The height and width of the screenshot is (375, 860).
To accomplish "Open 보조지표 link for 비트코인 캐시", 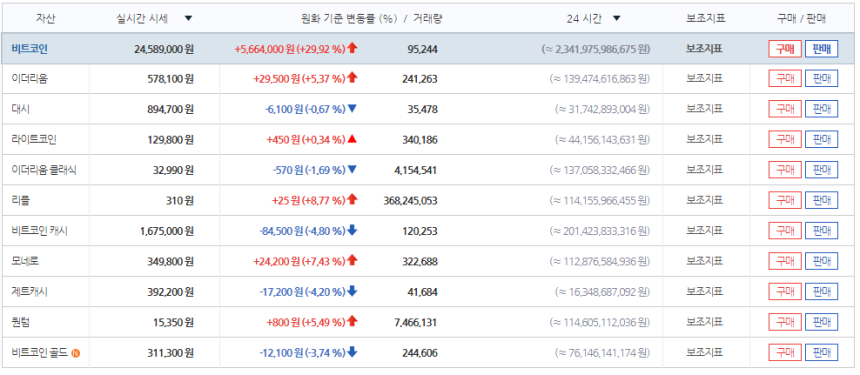I will (705, 231).
